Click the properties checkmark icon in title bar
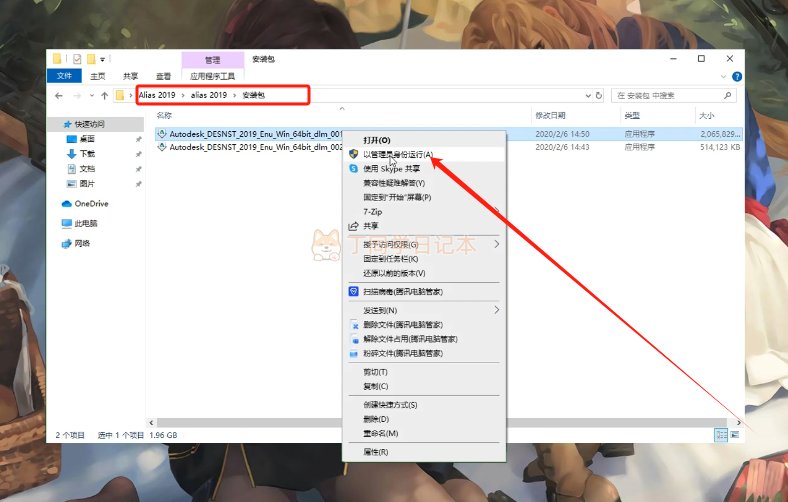The image size is (788, 502). (77, 59)
